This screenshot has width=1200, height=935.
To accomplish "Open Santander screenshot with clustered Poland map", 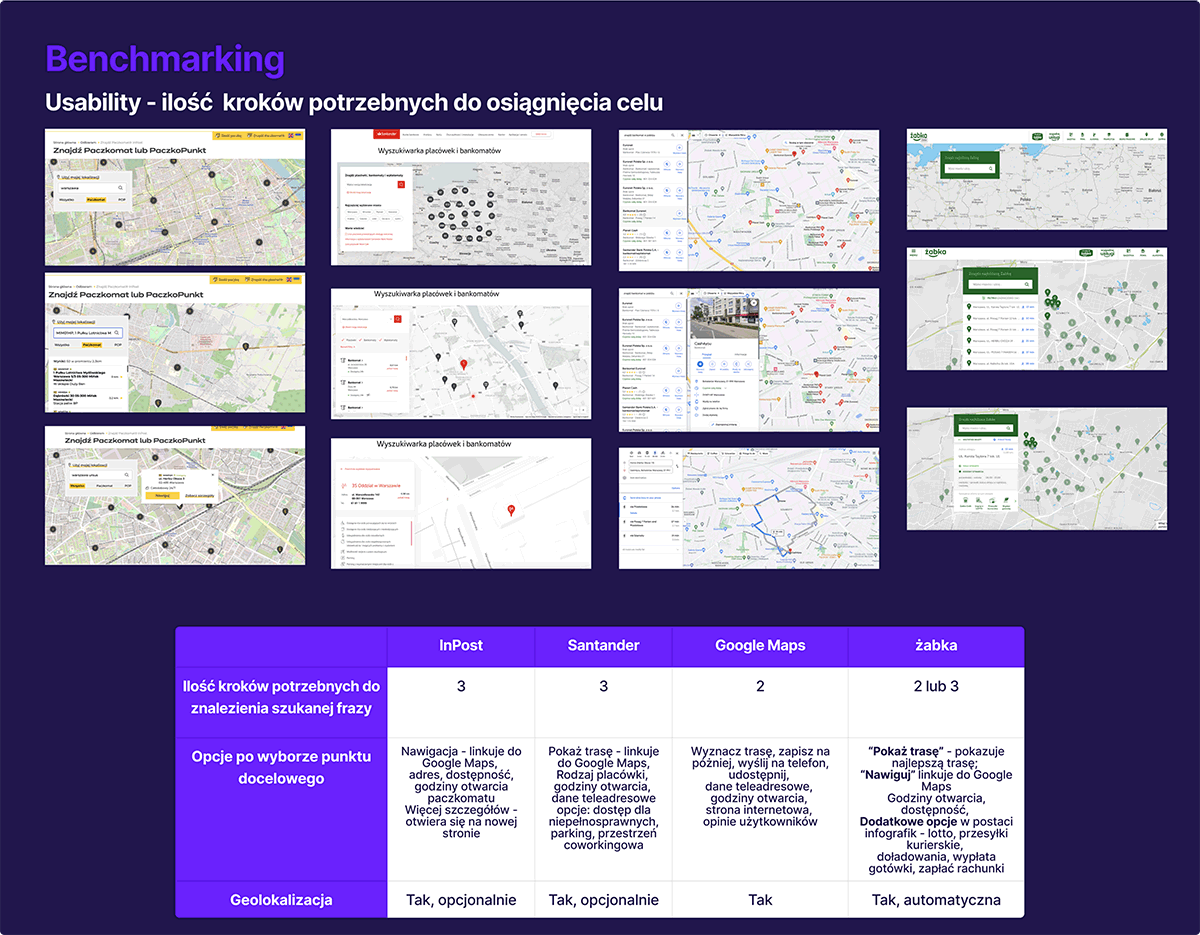I will tap(461, 197).
